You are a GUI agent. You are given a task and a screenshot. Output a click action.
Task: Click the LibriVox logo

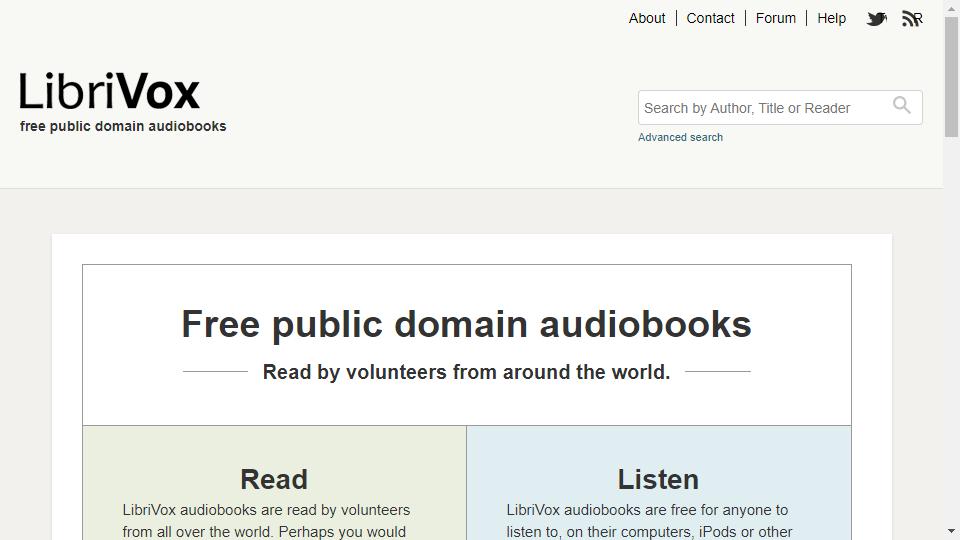click(110, 91)
